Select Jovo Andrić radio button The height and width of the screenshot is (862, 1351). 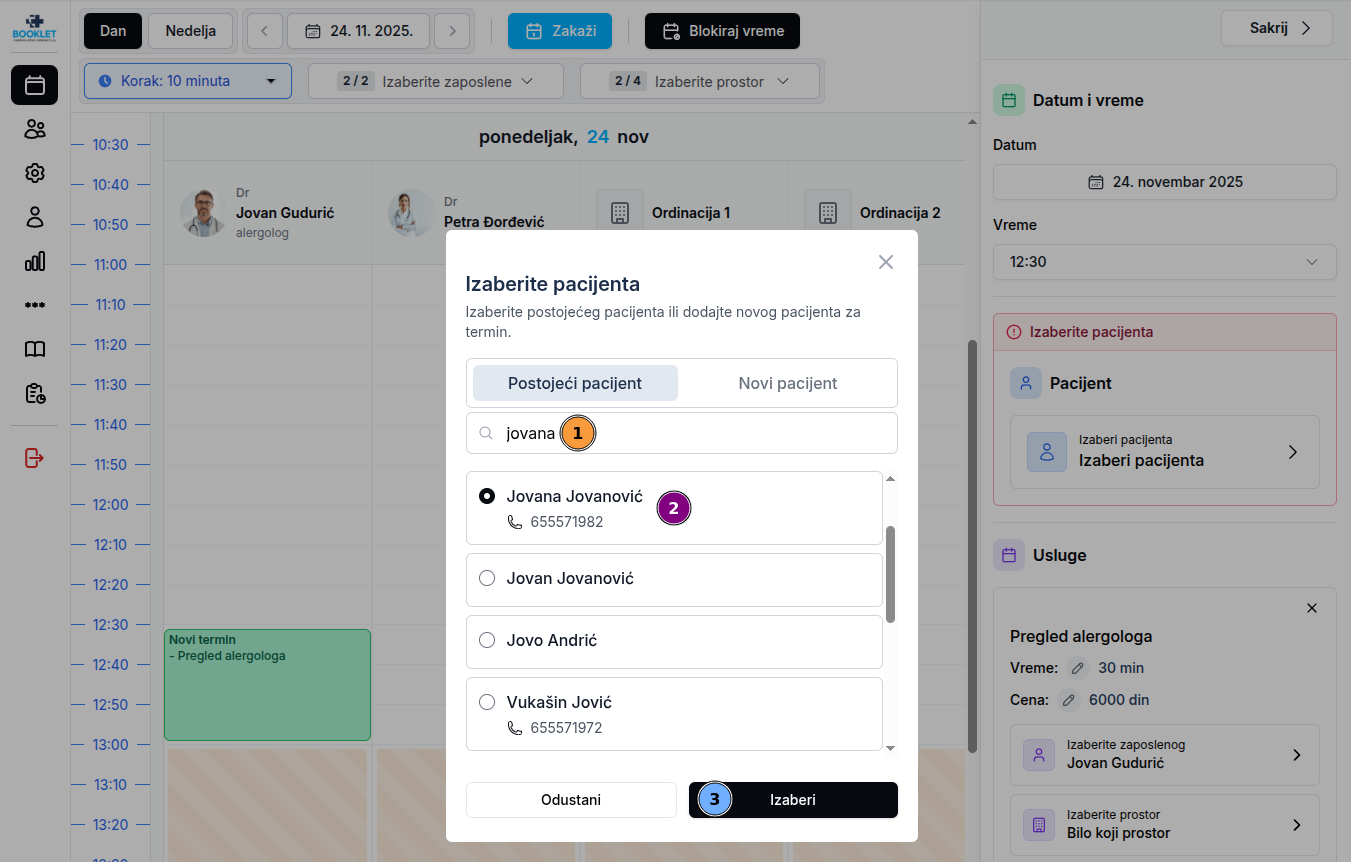487,640
